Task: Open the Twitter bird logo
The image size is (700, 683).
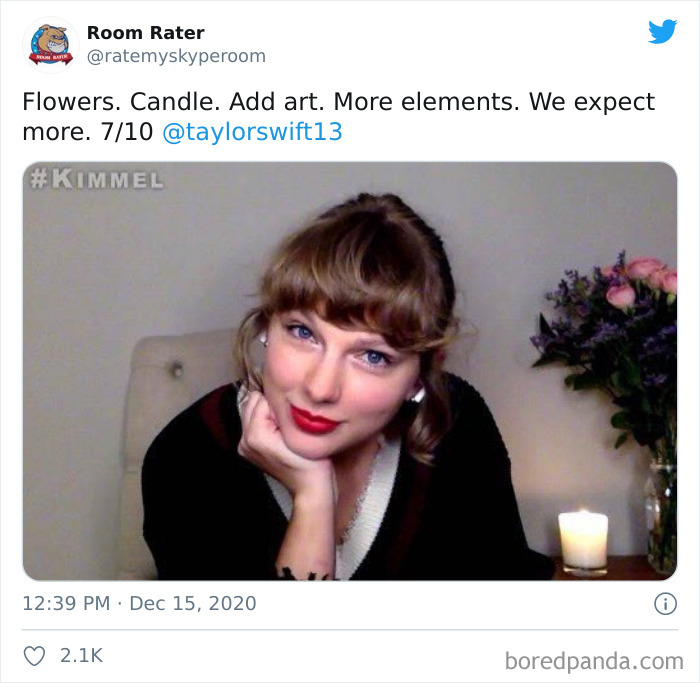Action: (662, 31)
